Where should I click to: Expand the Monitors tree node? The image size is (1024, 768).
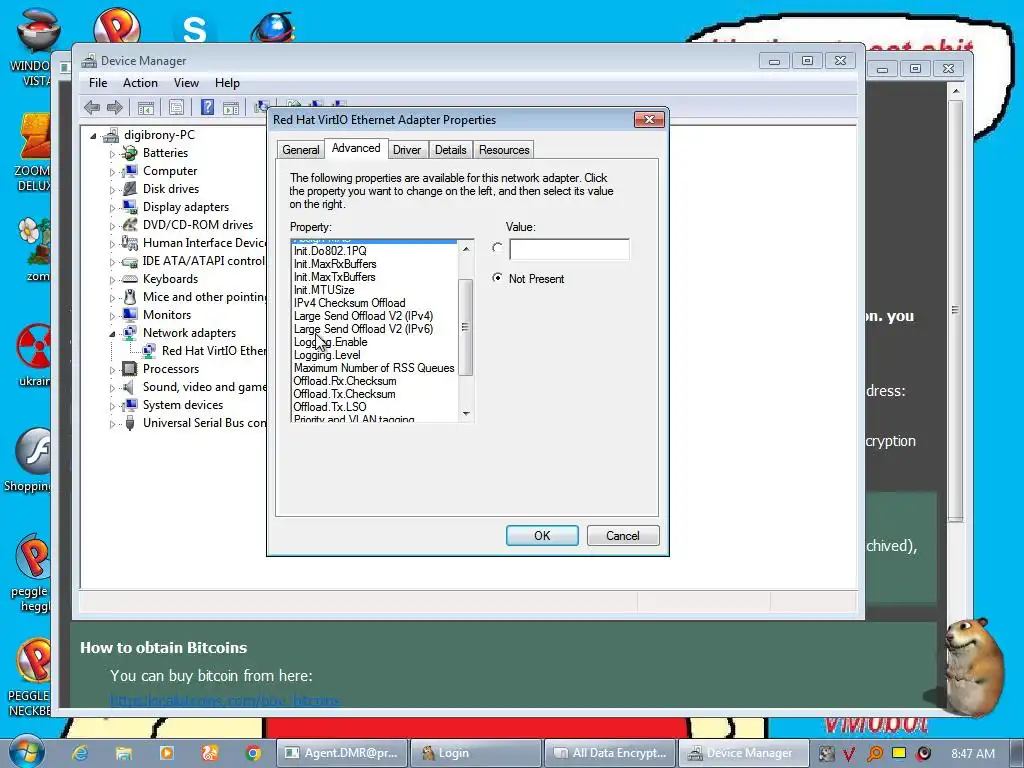click(x=112, y=316)
